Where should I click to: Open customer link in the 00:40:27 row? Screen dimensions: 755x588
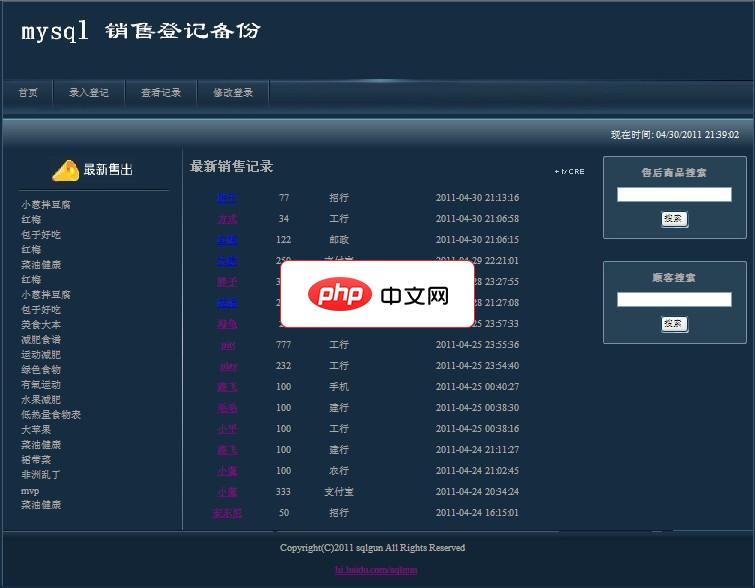tap(227, 387)
